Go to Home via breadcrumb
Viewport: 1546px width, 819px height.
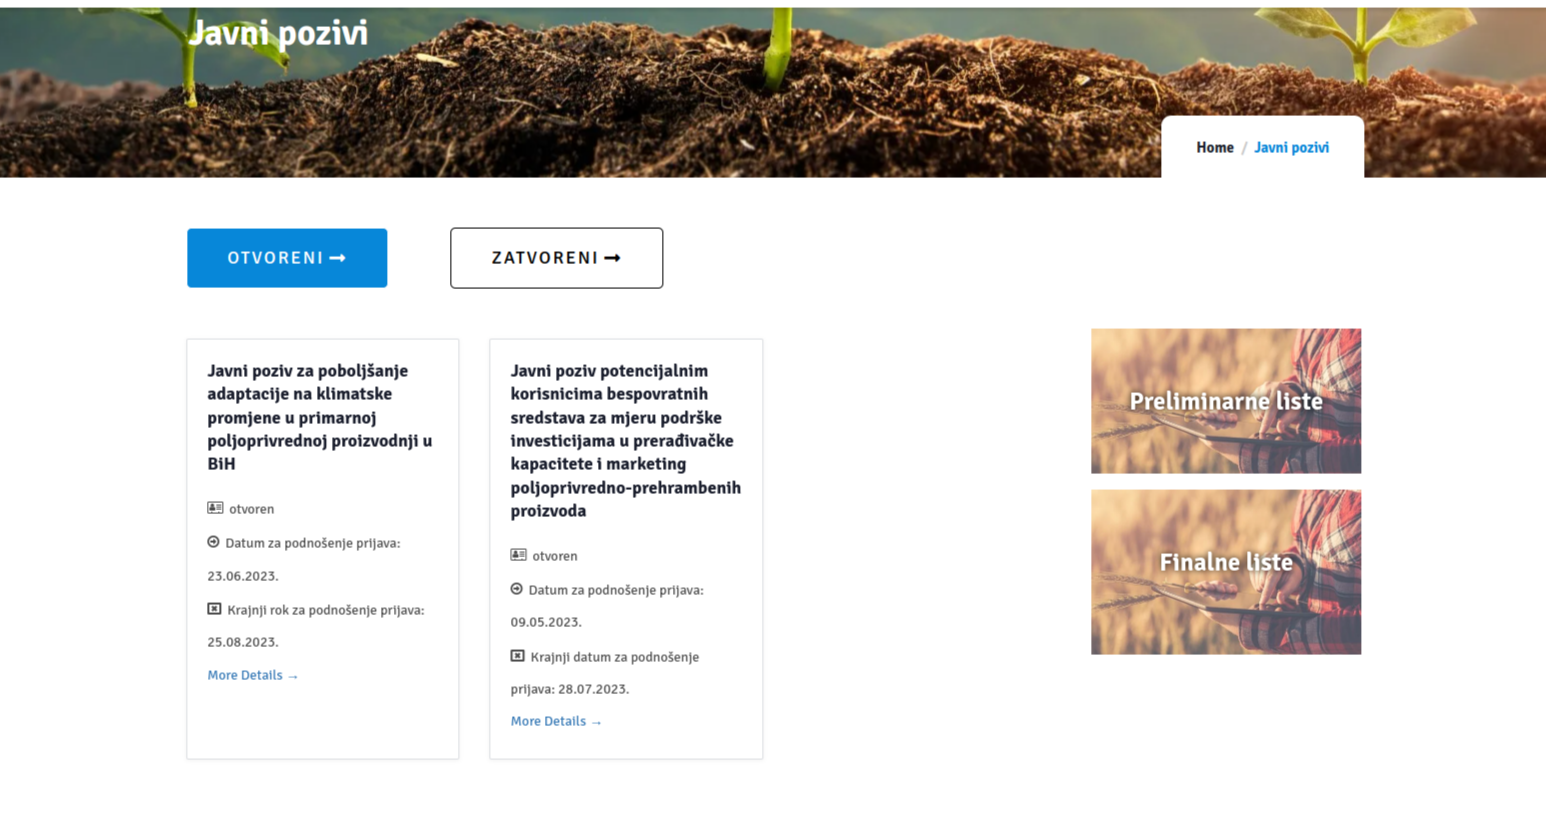click(x=1215, y=147)
